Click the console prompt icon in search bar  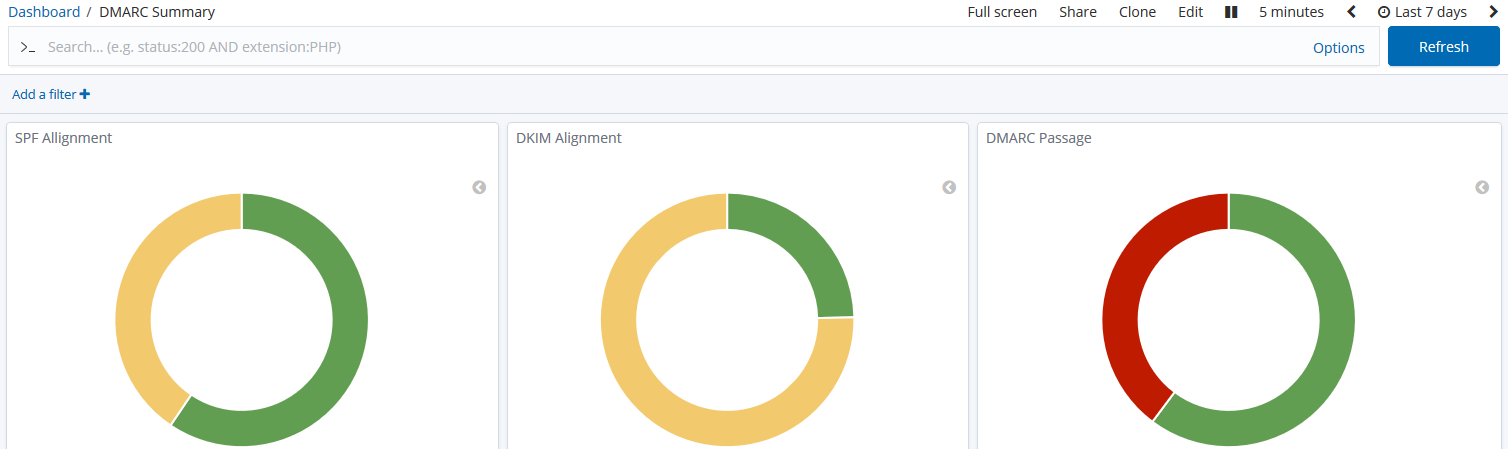28,47
